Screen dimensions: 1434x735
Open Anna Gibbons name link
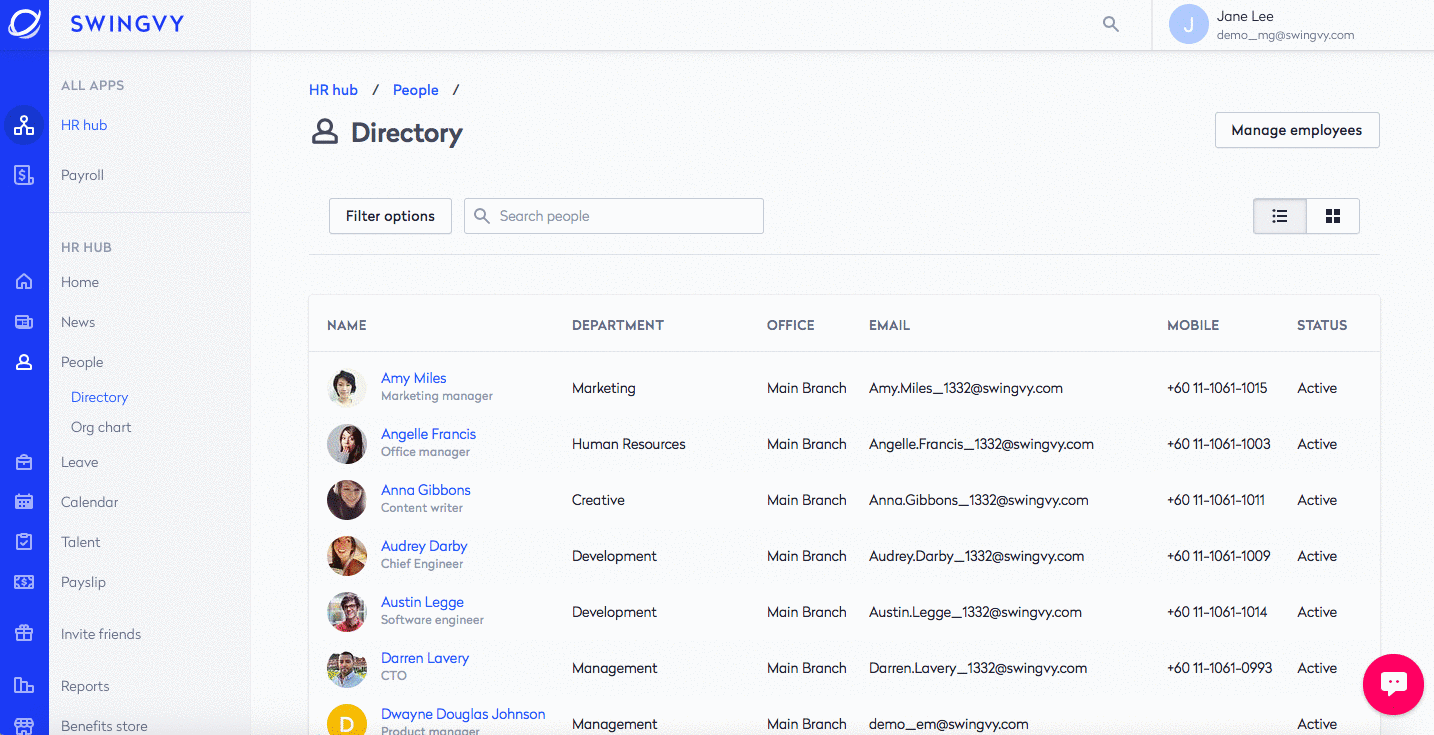coord(426,490)
